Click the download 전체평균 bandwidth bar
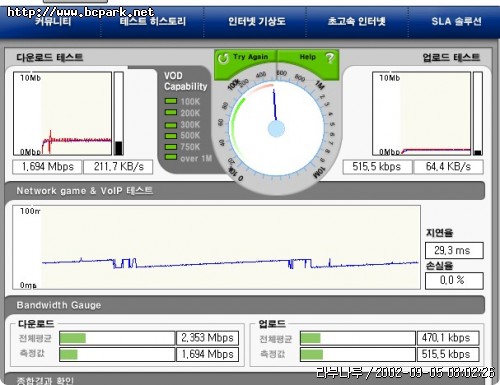This screenshot has width=500, height=385. (x=117, y=338)
